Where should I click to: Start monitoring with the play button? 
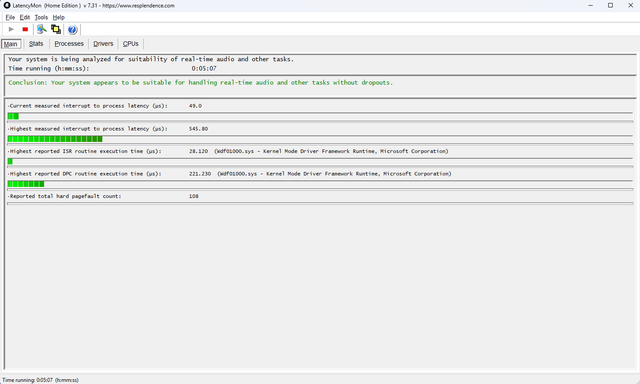(x=11, y=29)
